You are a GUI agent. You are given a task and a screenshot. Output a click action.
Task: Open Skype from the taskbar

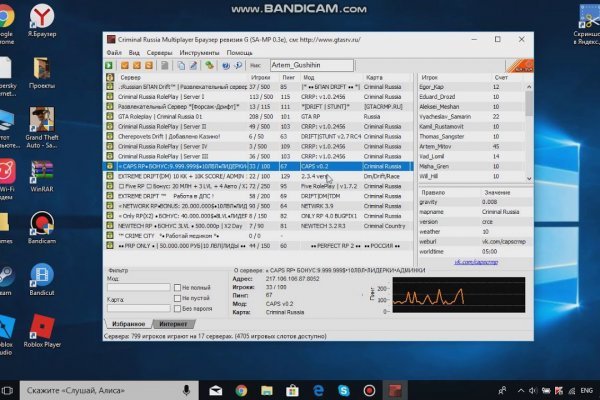[x=344, y=388]
